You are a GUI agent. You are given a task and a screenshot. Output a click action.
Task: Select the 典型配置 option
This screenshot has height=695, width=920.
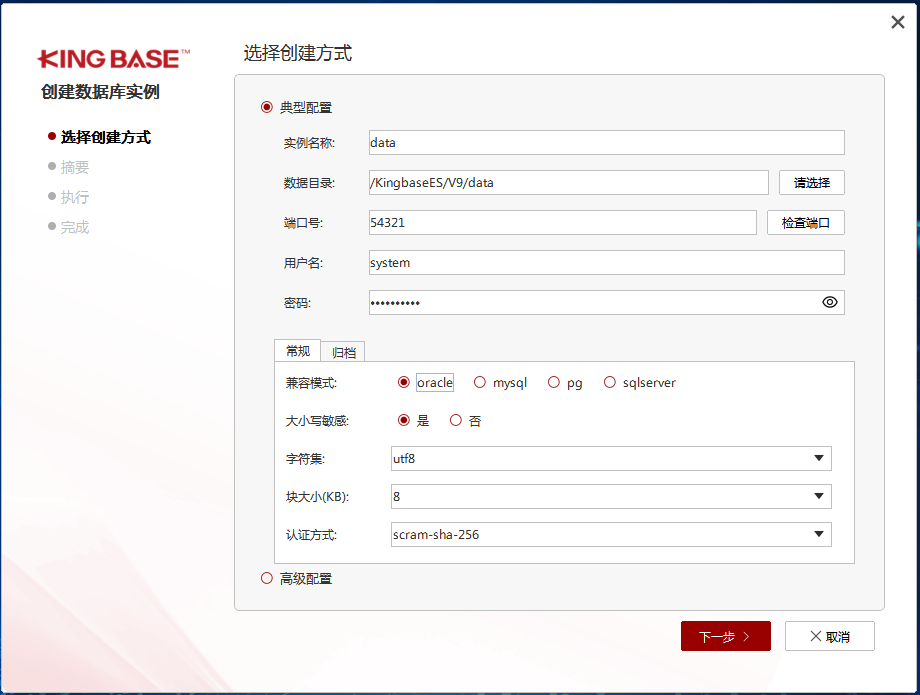266,106
